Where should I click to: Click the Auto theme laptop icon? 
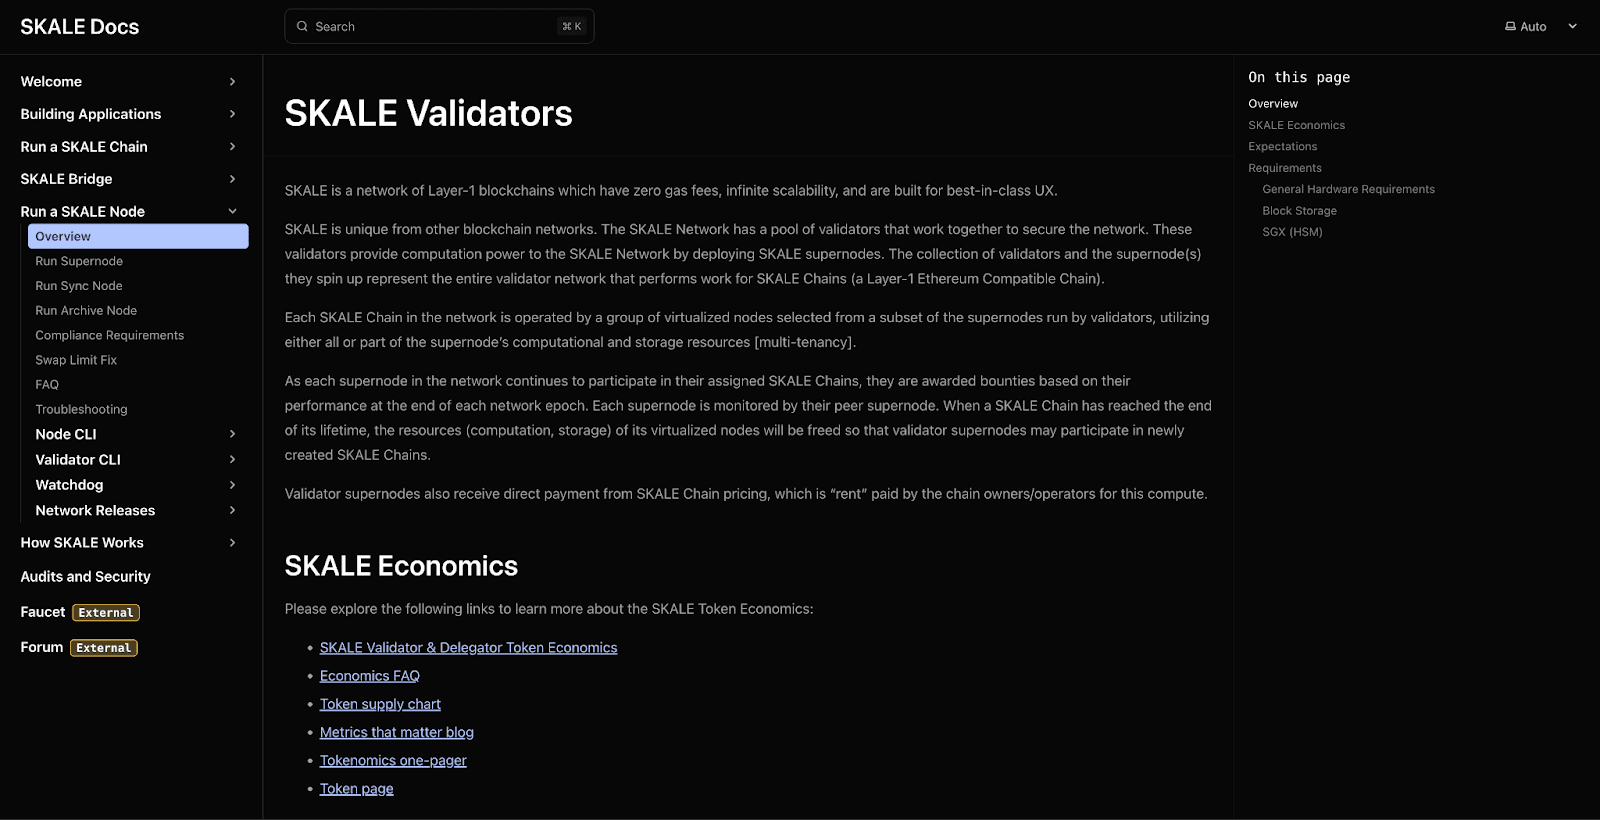(x=1510, y=27)
